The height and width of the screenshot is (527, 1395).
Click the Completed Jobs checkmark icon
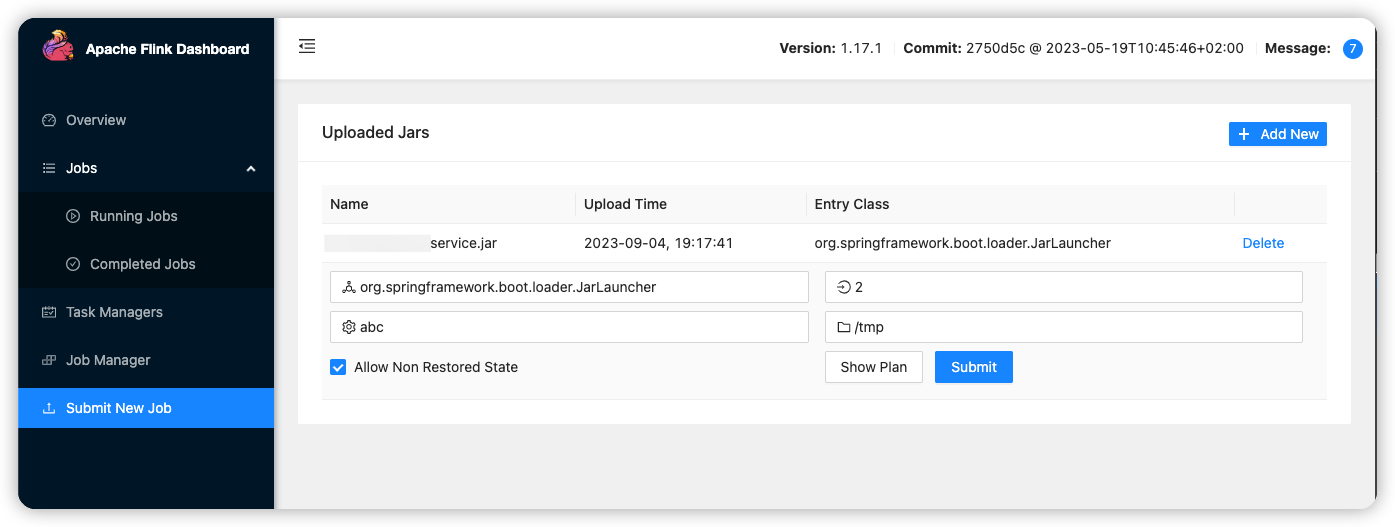click(x=73, y=264)
